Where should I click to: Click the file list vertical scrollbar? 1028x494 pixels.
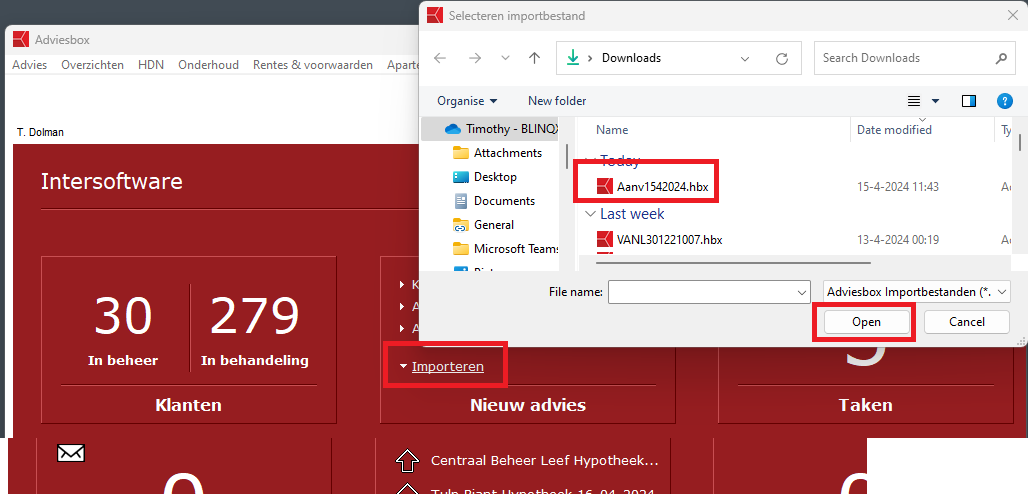(1019, 141)
